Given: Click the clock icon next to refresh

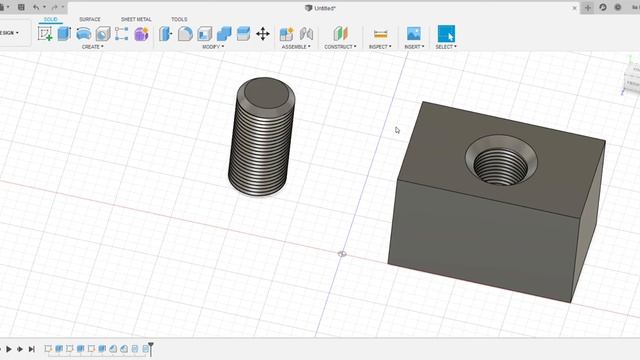Looking at the screenshot, I should tap(618, 7).
